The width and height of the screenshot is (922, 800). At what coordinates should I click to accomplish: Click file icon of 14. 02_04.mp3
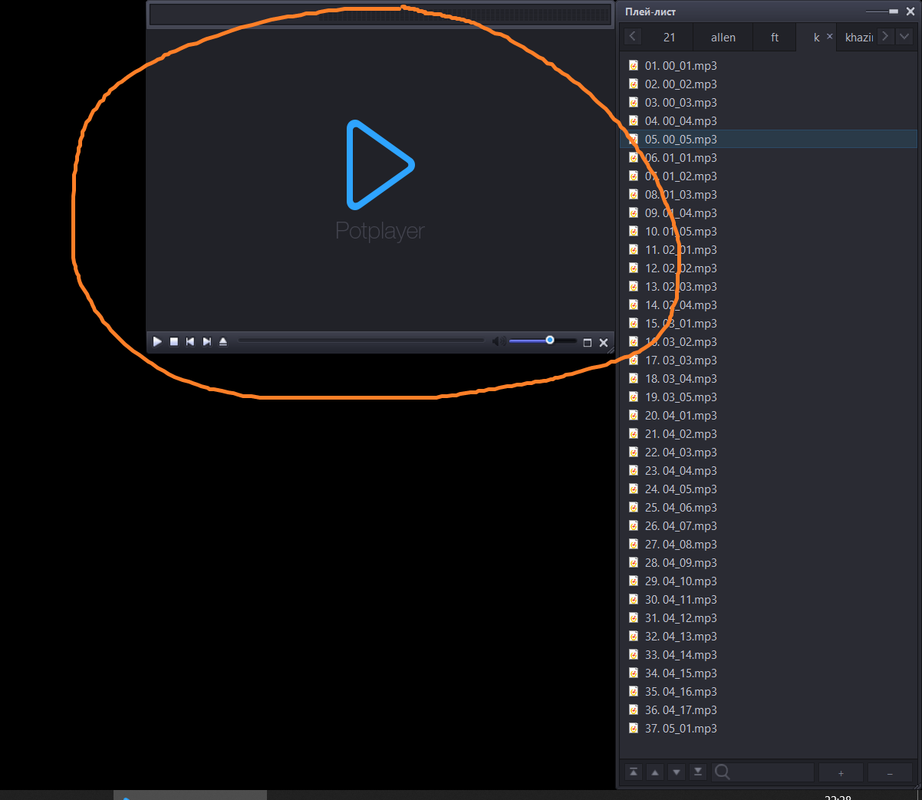[x=633, y=304]
